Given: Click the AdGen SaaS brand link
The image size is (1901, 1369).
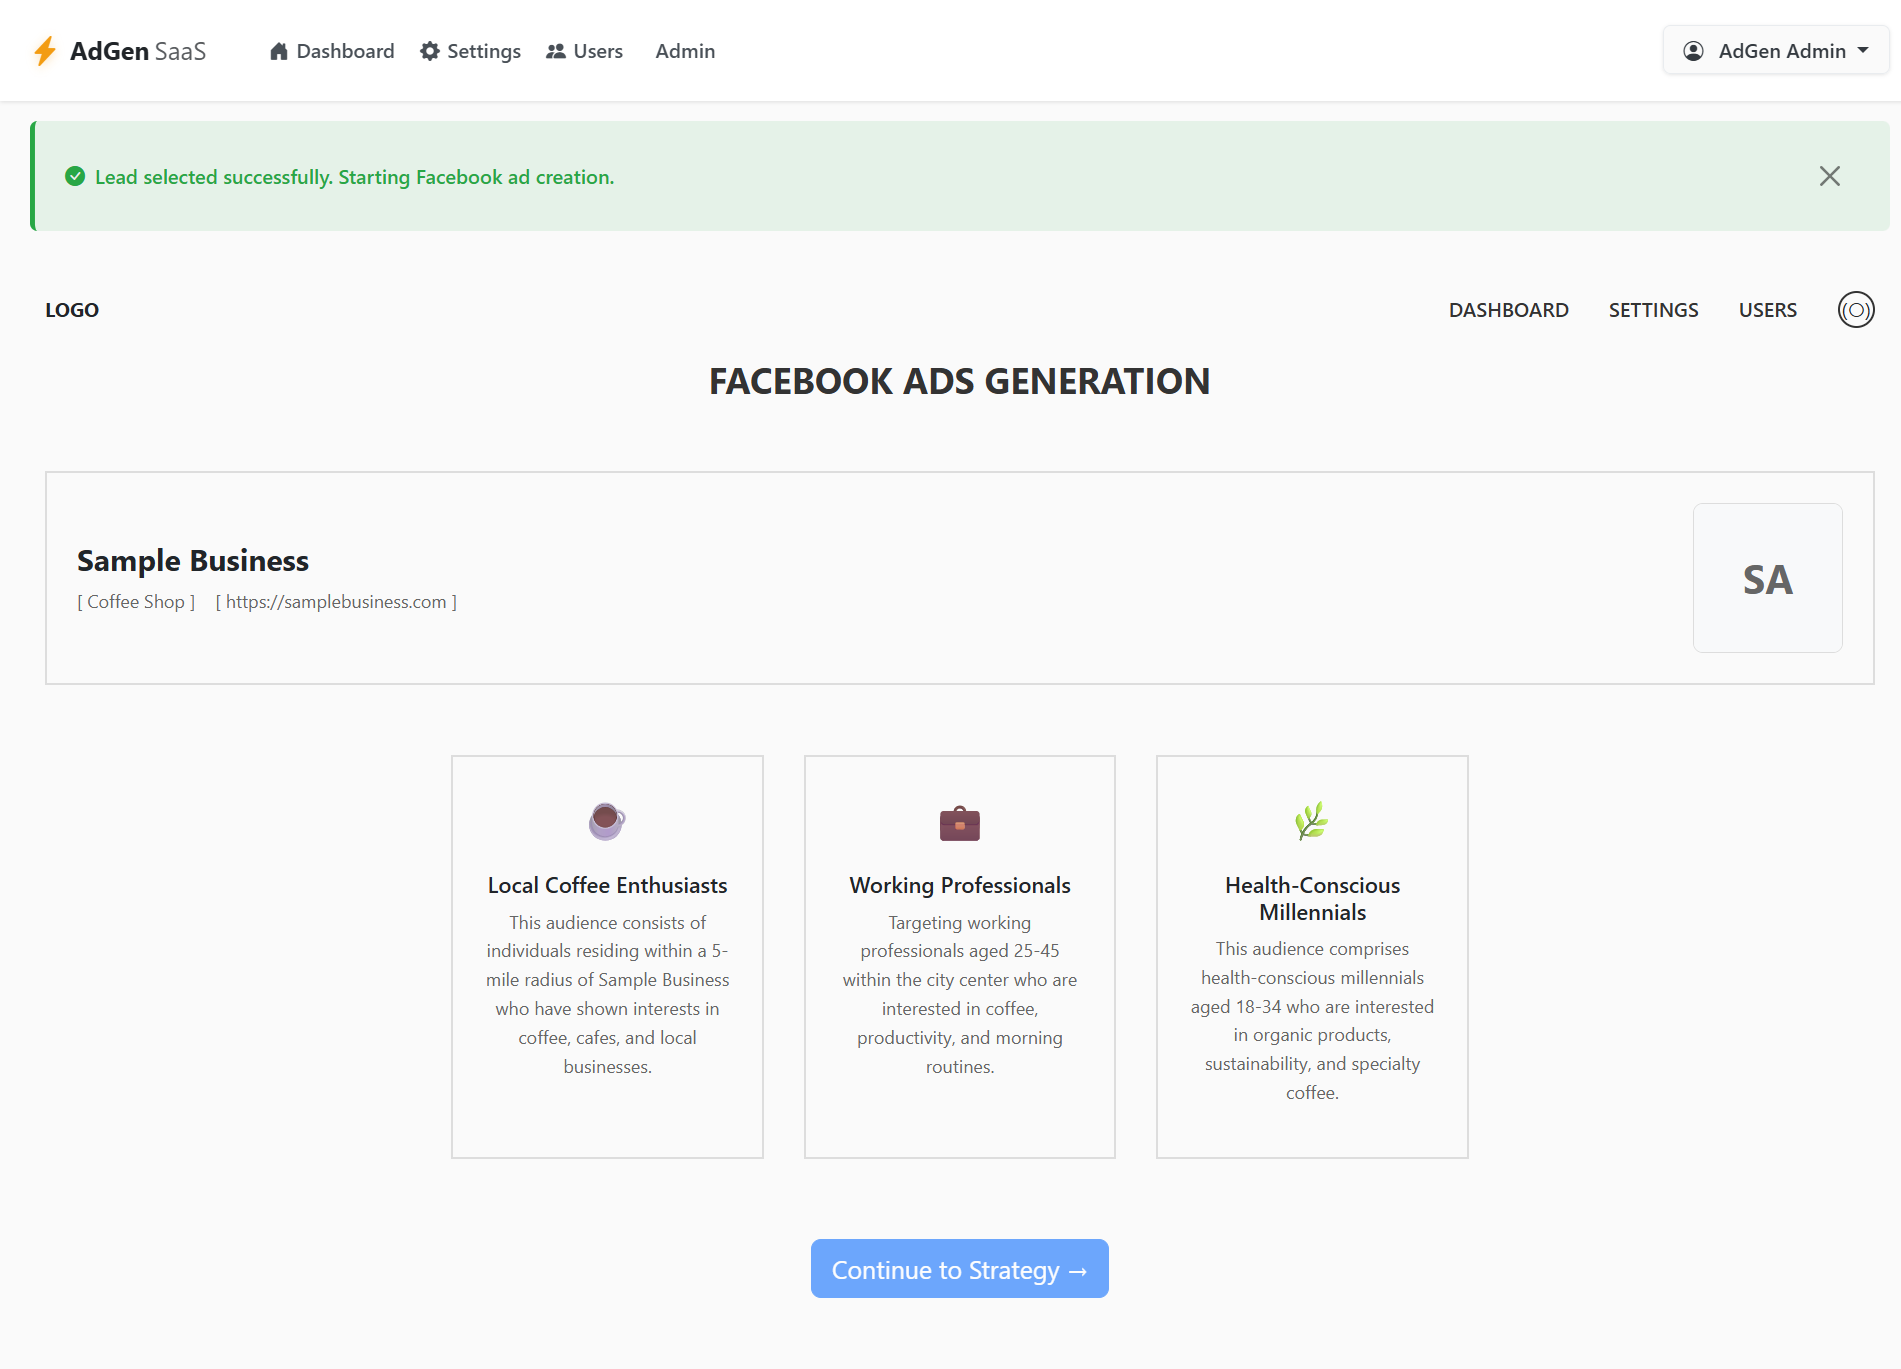Looking at the screenshot, I should pos(120,51).
